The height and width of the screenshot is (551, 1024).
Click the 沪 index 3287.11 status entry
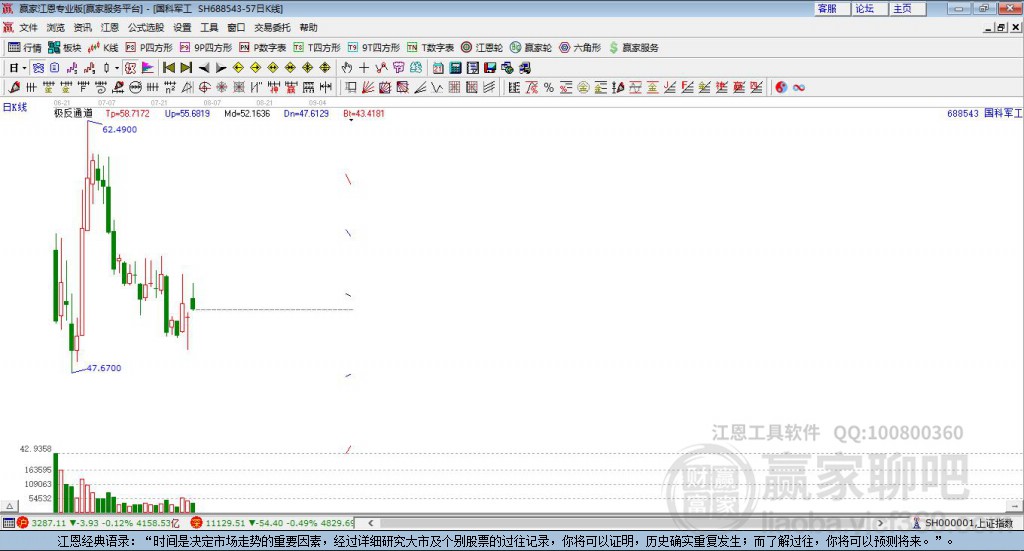[99, 523]
